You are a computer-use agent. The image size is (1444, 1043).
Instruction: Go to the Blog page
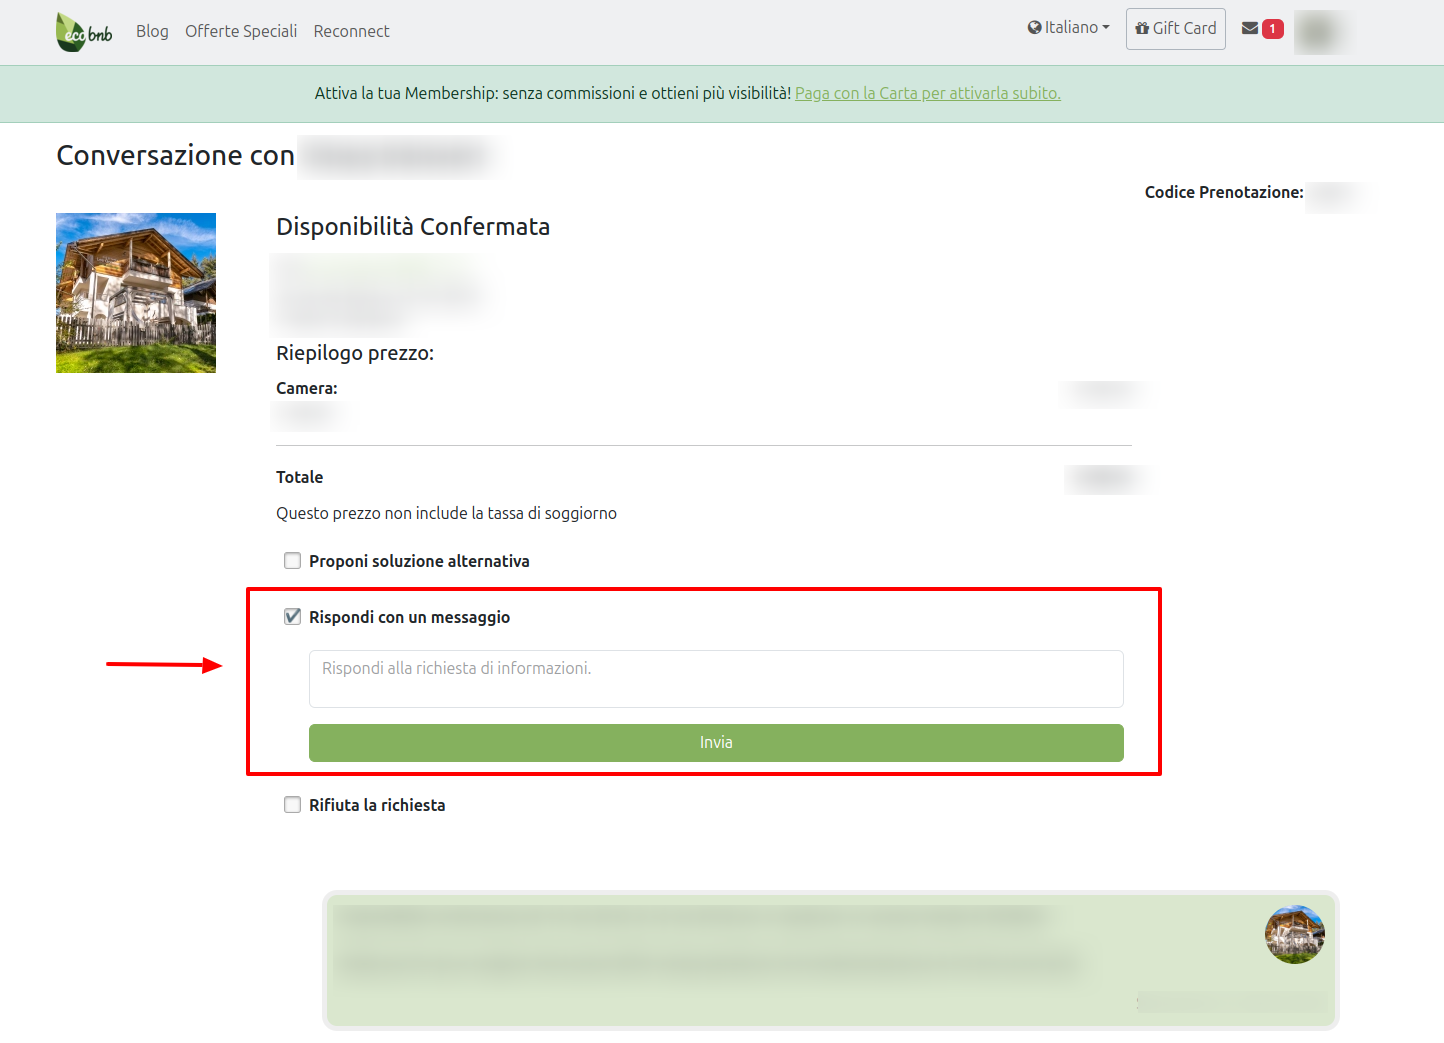point(152,31)
